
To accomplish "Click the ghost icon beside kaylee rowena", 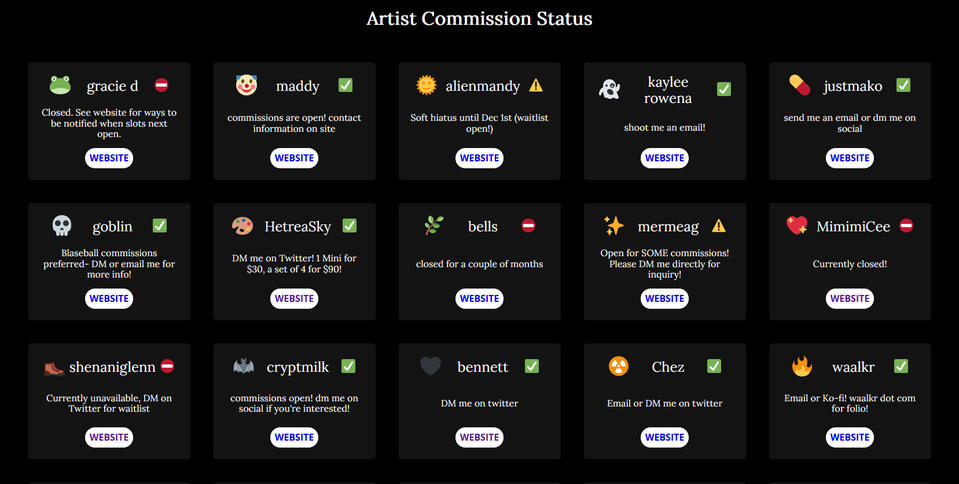I will click(610, 90).
